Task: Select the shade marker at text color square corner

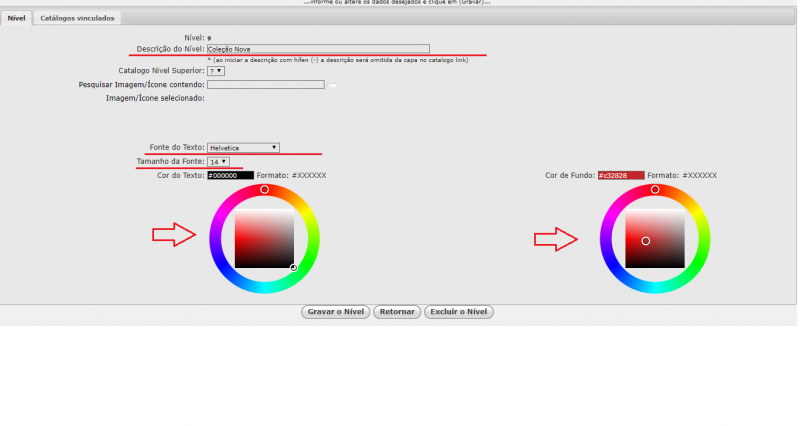Action: pos(294,268)
